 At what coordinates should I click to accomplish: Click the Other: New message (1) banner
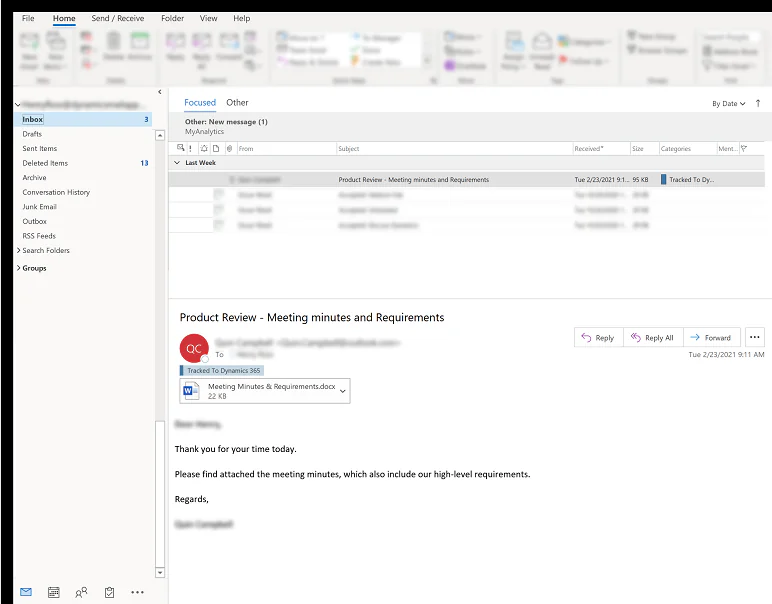(x=466, y=126)
